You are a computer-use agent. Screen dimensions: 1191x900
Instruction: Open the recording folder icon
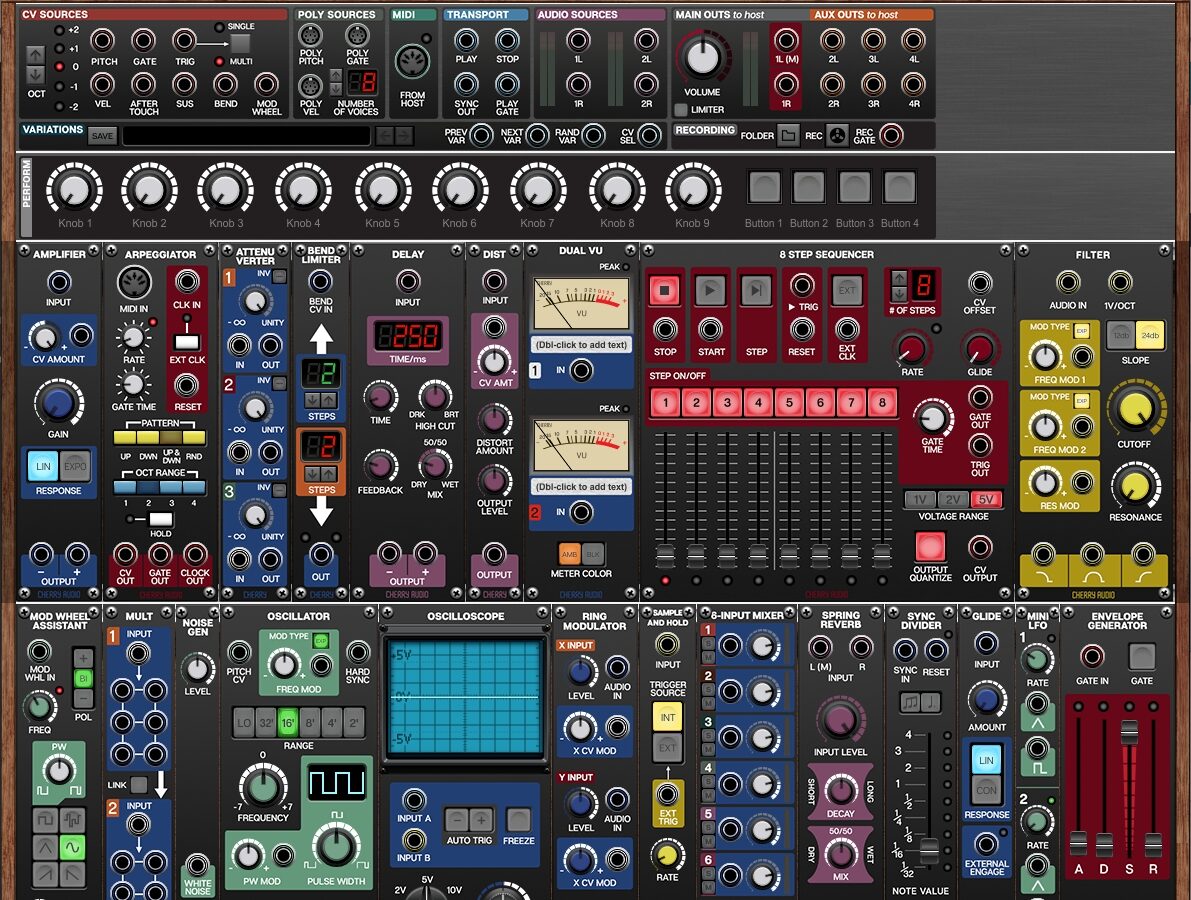click(x=789, y=136)
